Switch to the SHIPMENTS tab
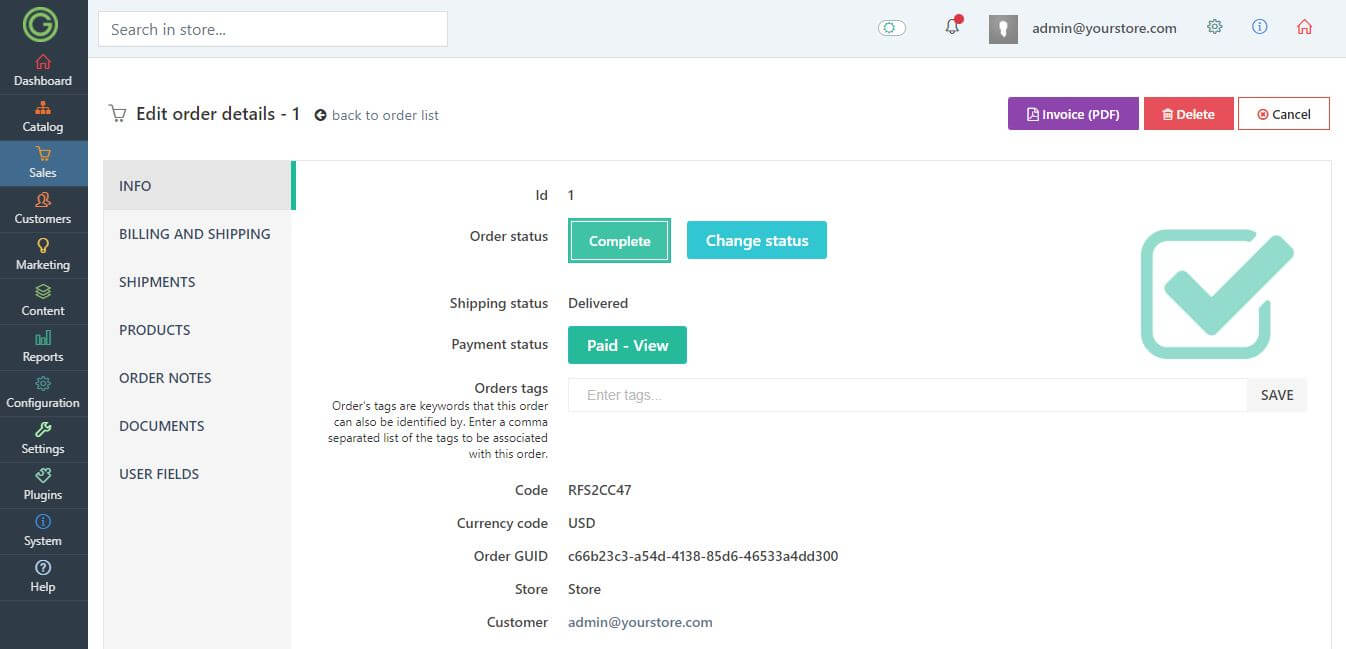Viewport: 1346px width, 649px height. pos(198,282)
